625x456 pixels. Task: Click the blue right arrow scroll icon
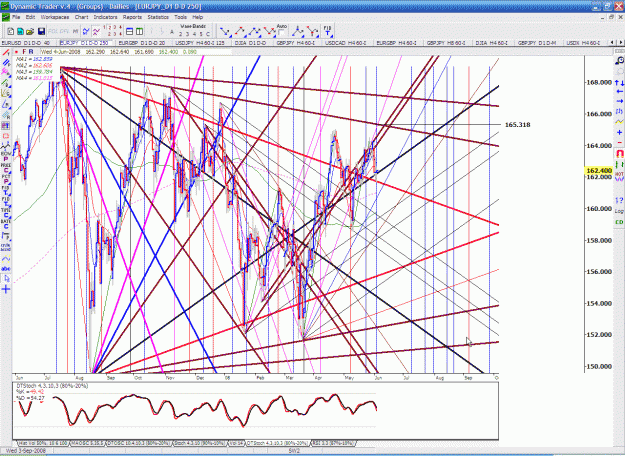[619, 101]
